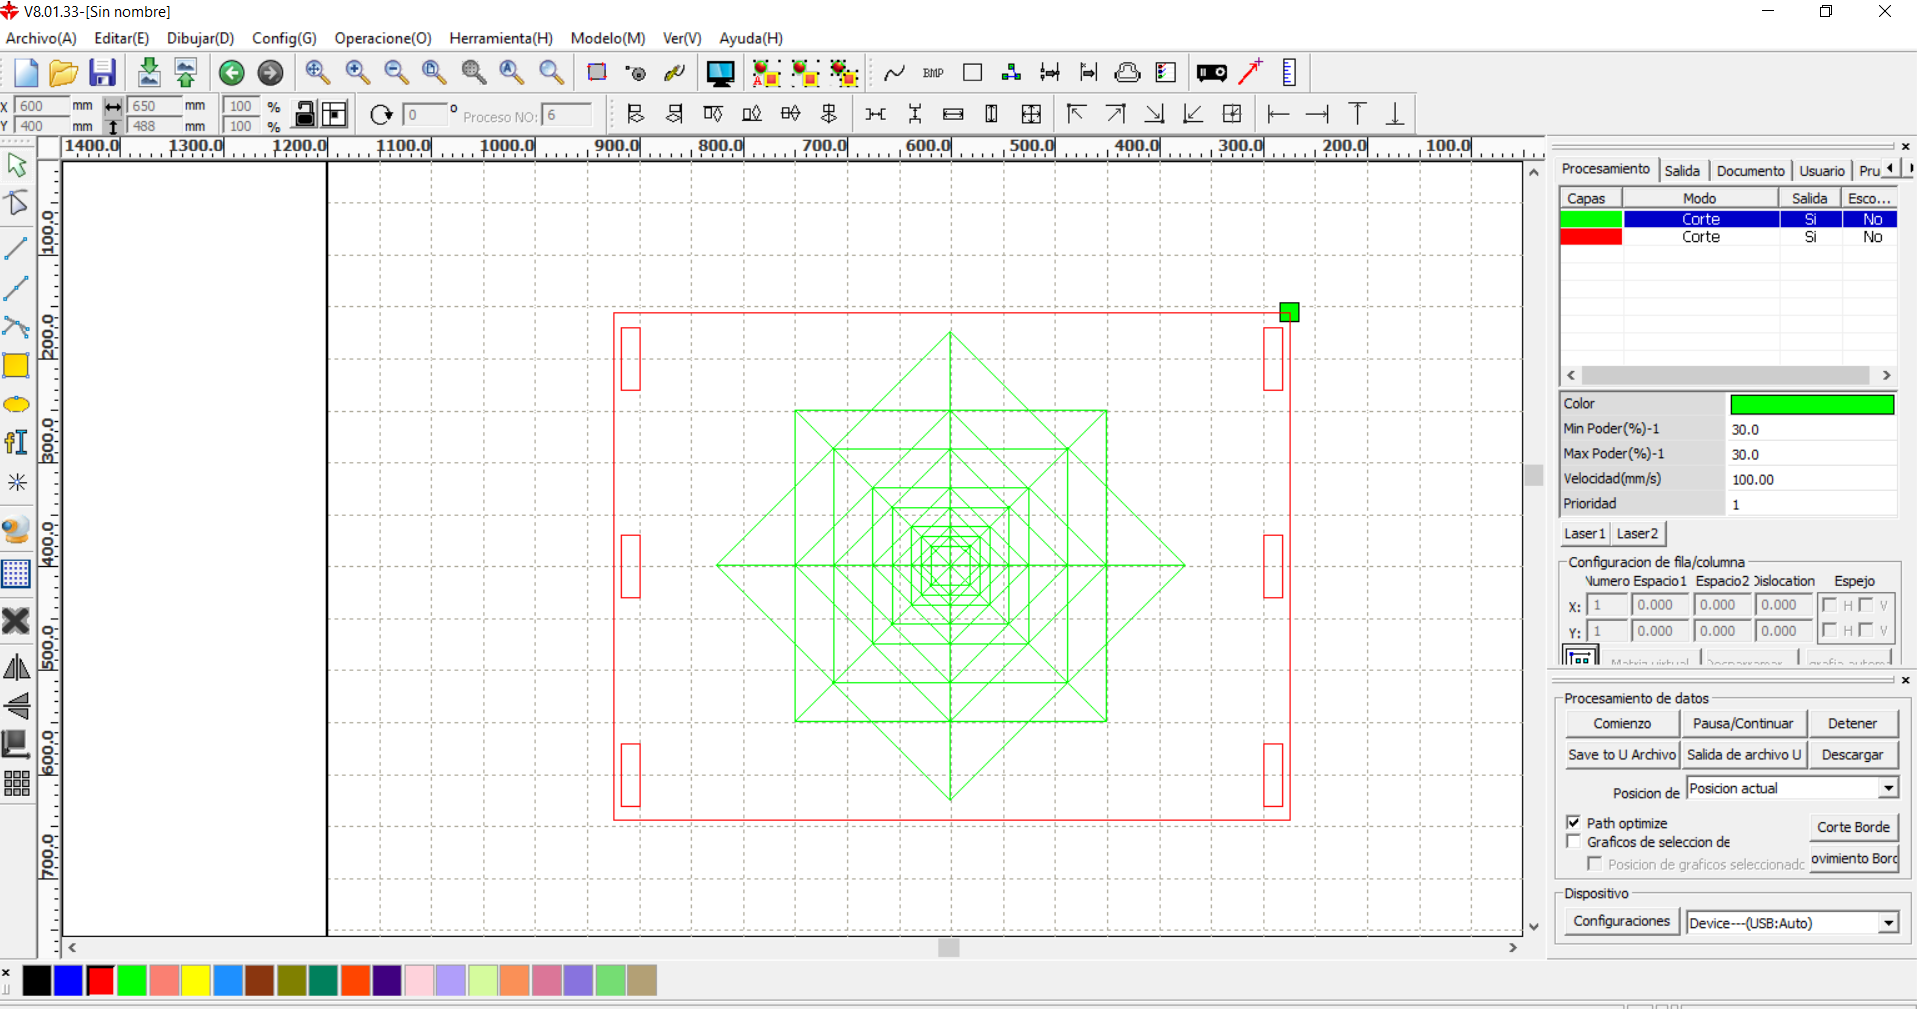1917x1009 pixels.
Task: Save the file with the floppy icon
Action: click(102, 72)
